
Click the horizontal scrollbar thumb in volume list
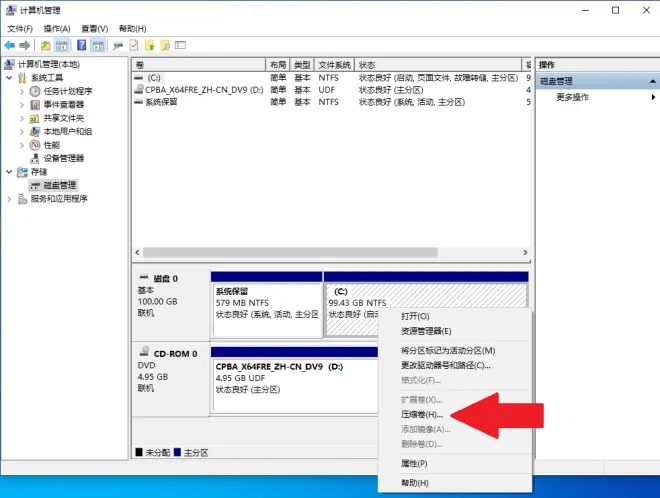[290, 252]
